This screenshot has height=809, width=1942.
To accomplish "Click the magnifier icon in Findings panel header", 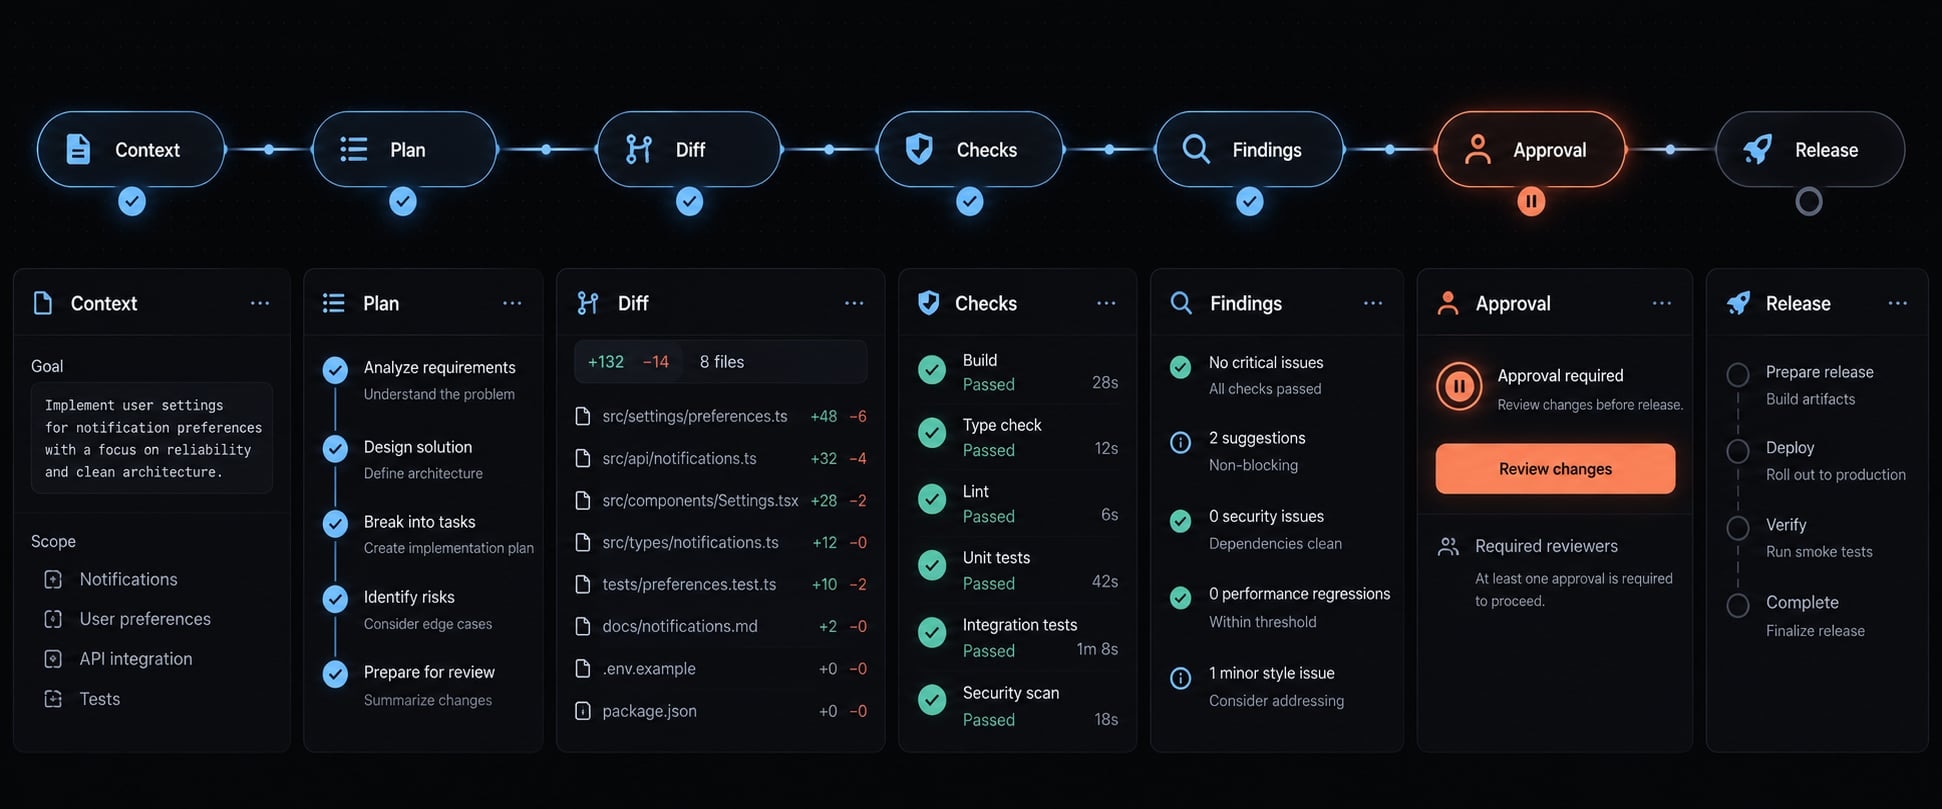I will (x=1181, y=303).
